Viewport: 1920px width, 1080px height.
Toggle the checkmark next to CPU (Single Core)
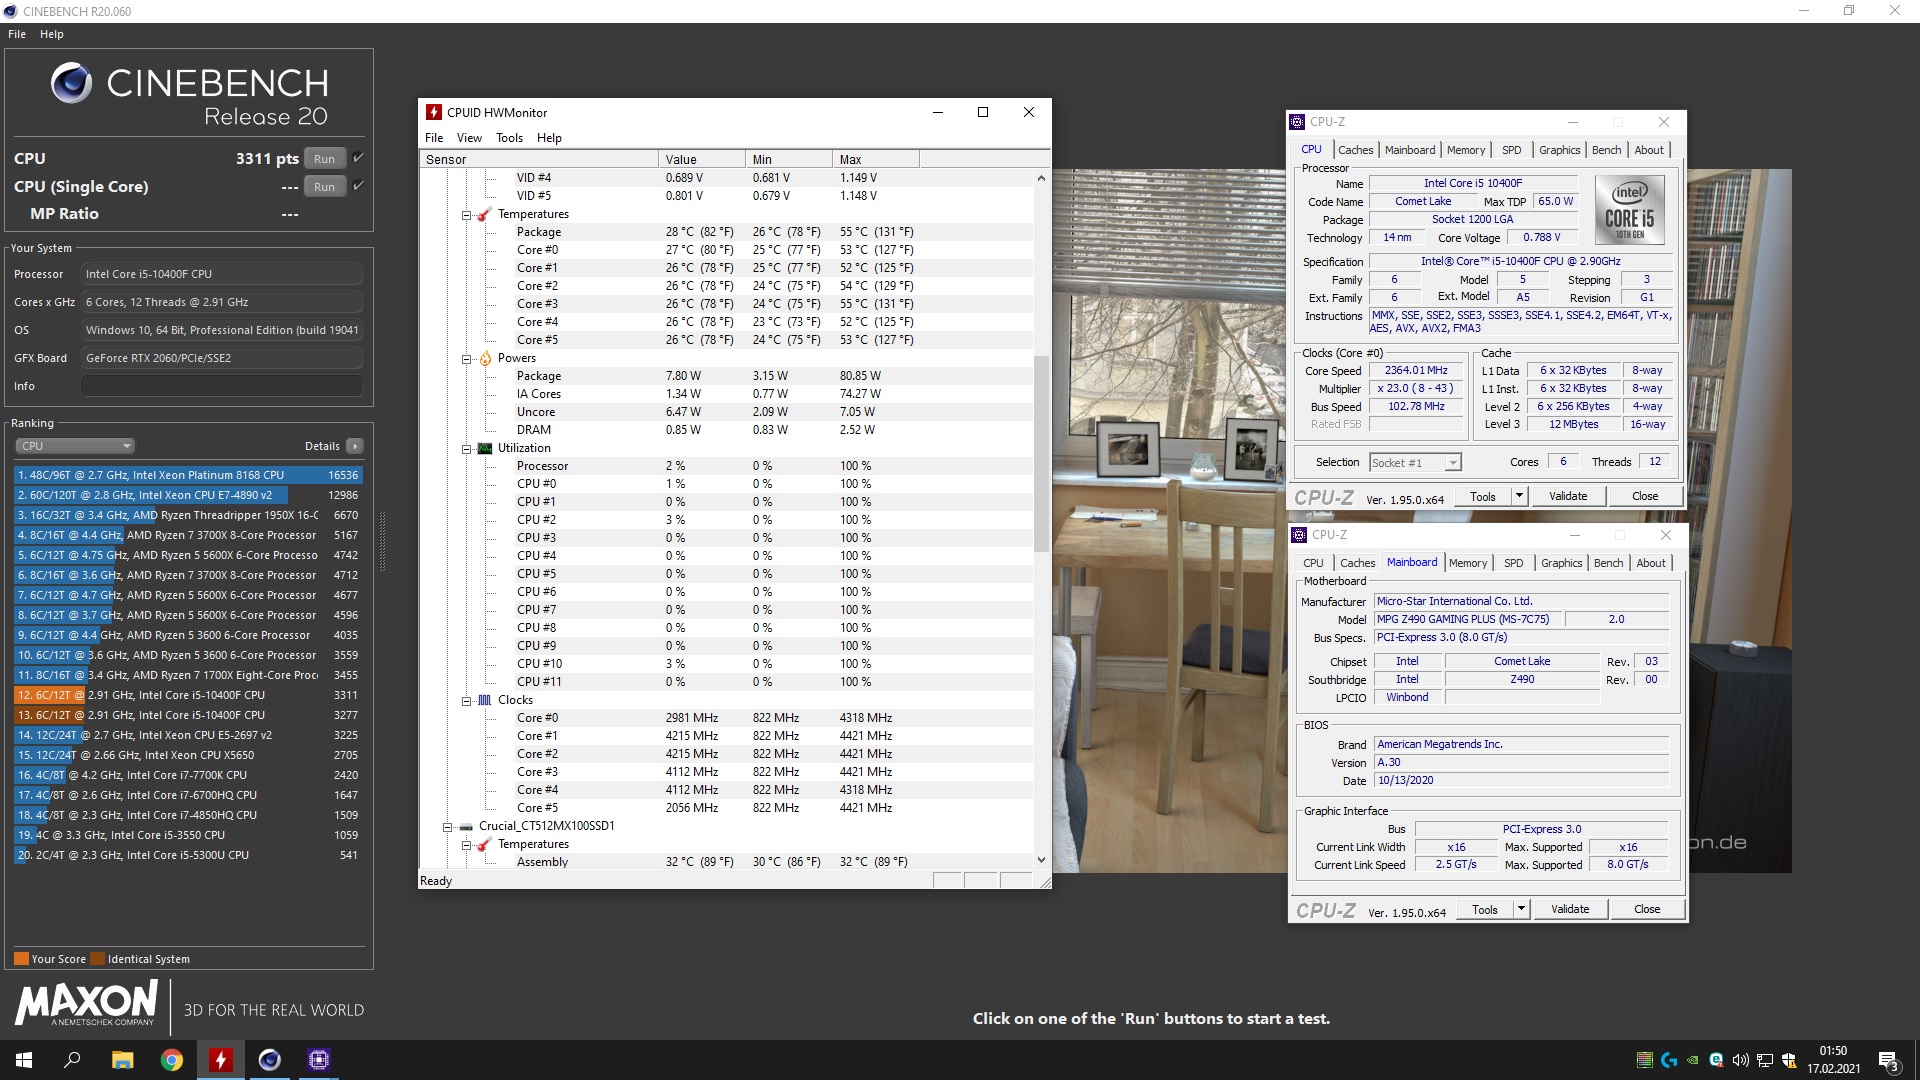coord(358,186)
